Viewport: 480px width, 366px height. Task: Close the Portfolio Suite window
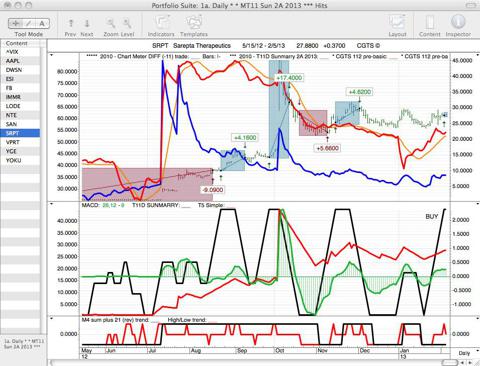pos(8,5)
